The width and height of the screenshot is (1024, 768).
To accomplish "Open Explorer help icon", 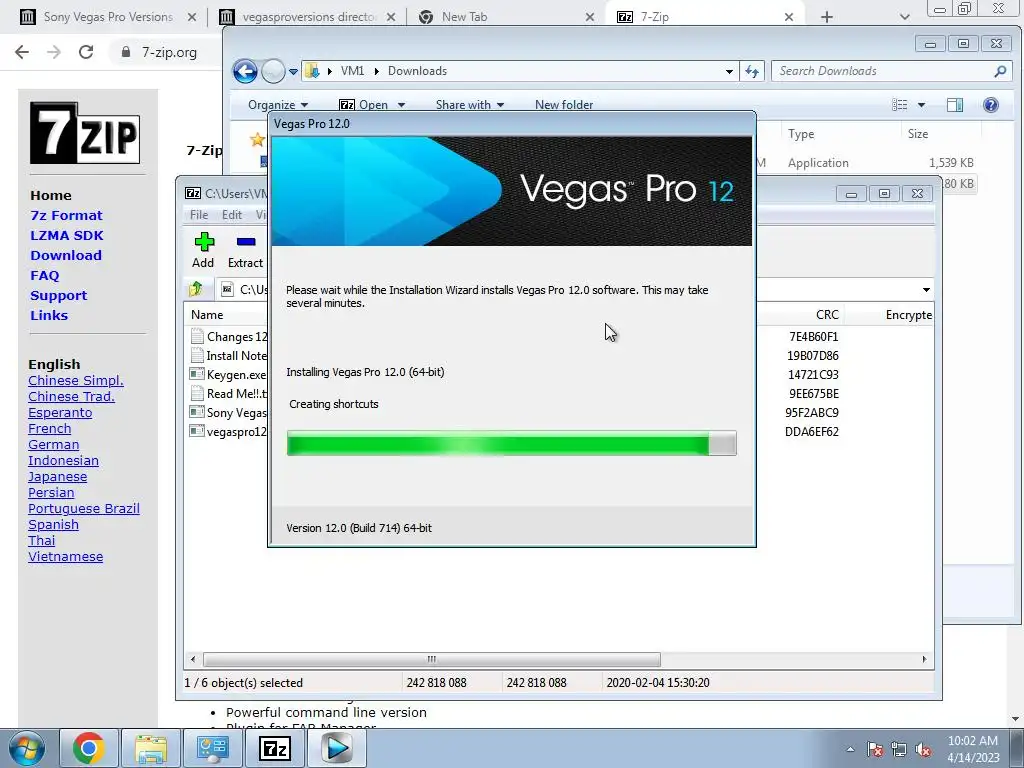I will (x=991, y=104).
